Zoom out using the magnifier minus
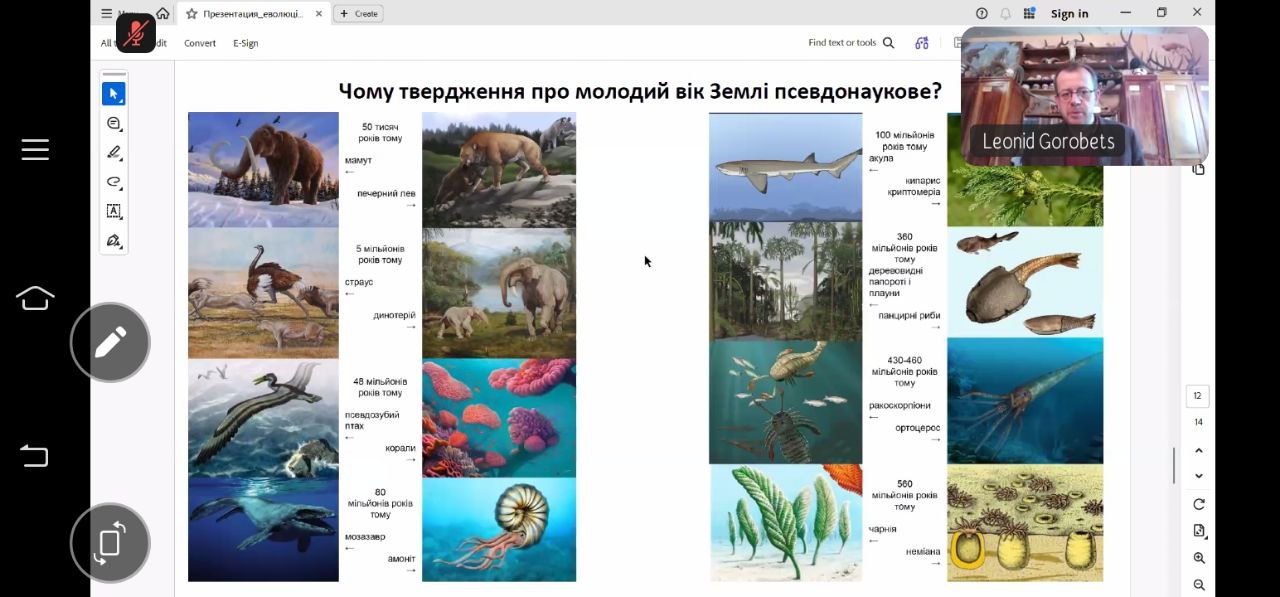 [x=1198, y=585]
